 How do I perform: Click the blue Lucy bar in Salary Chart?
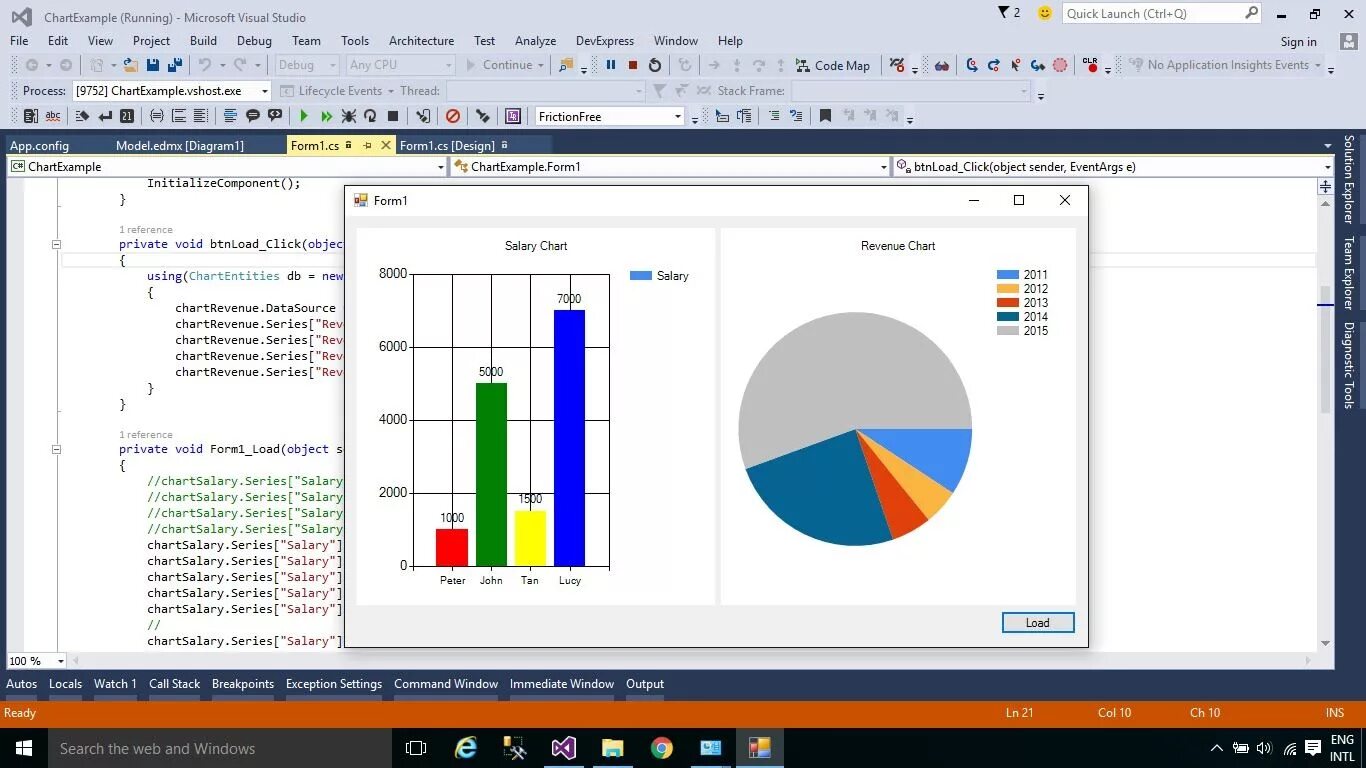pyautogui.click(x=569, y=438)
